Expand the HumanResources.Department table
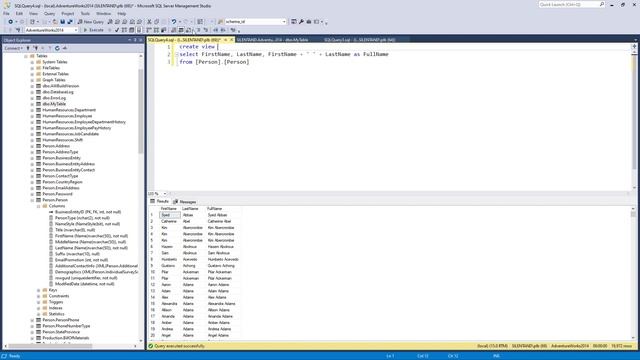The height and width of the screenshot is (360, 640). [32, 110]
